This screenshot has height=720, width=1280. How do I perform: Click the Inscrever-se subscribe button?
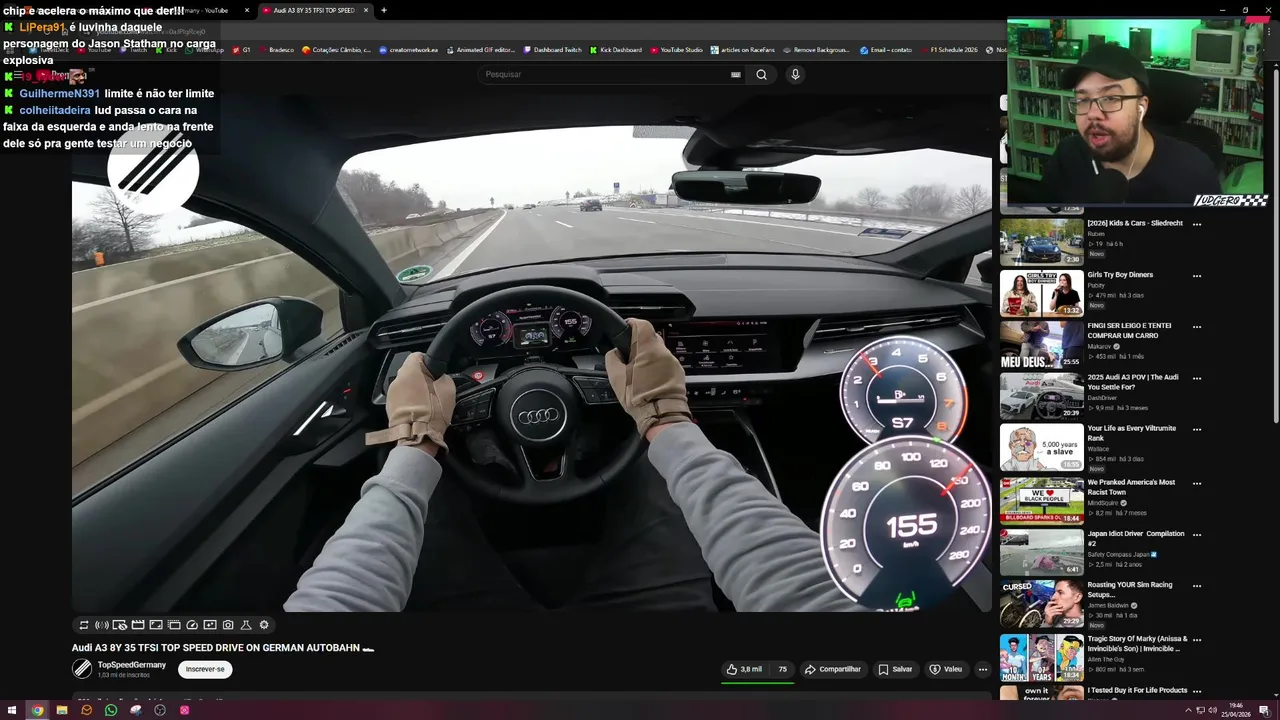[205, 669]
